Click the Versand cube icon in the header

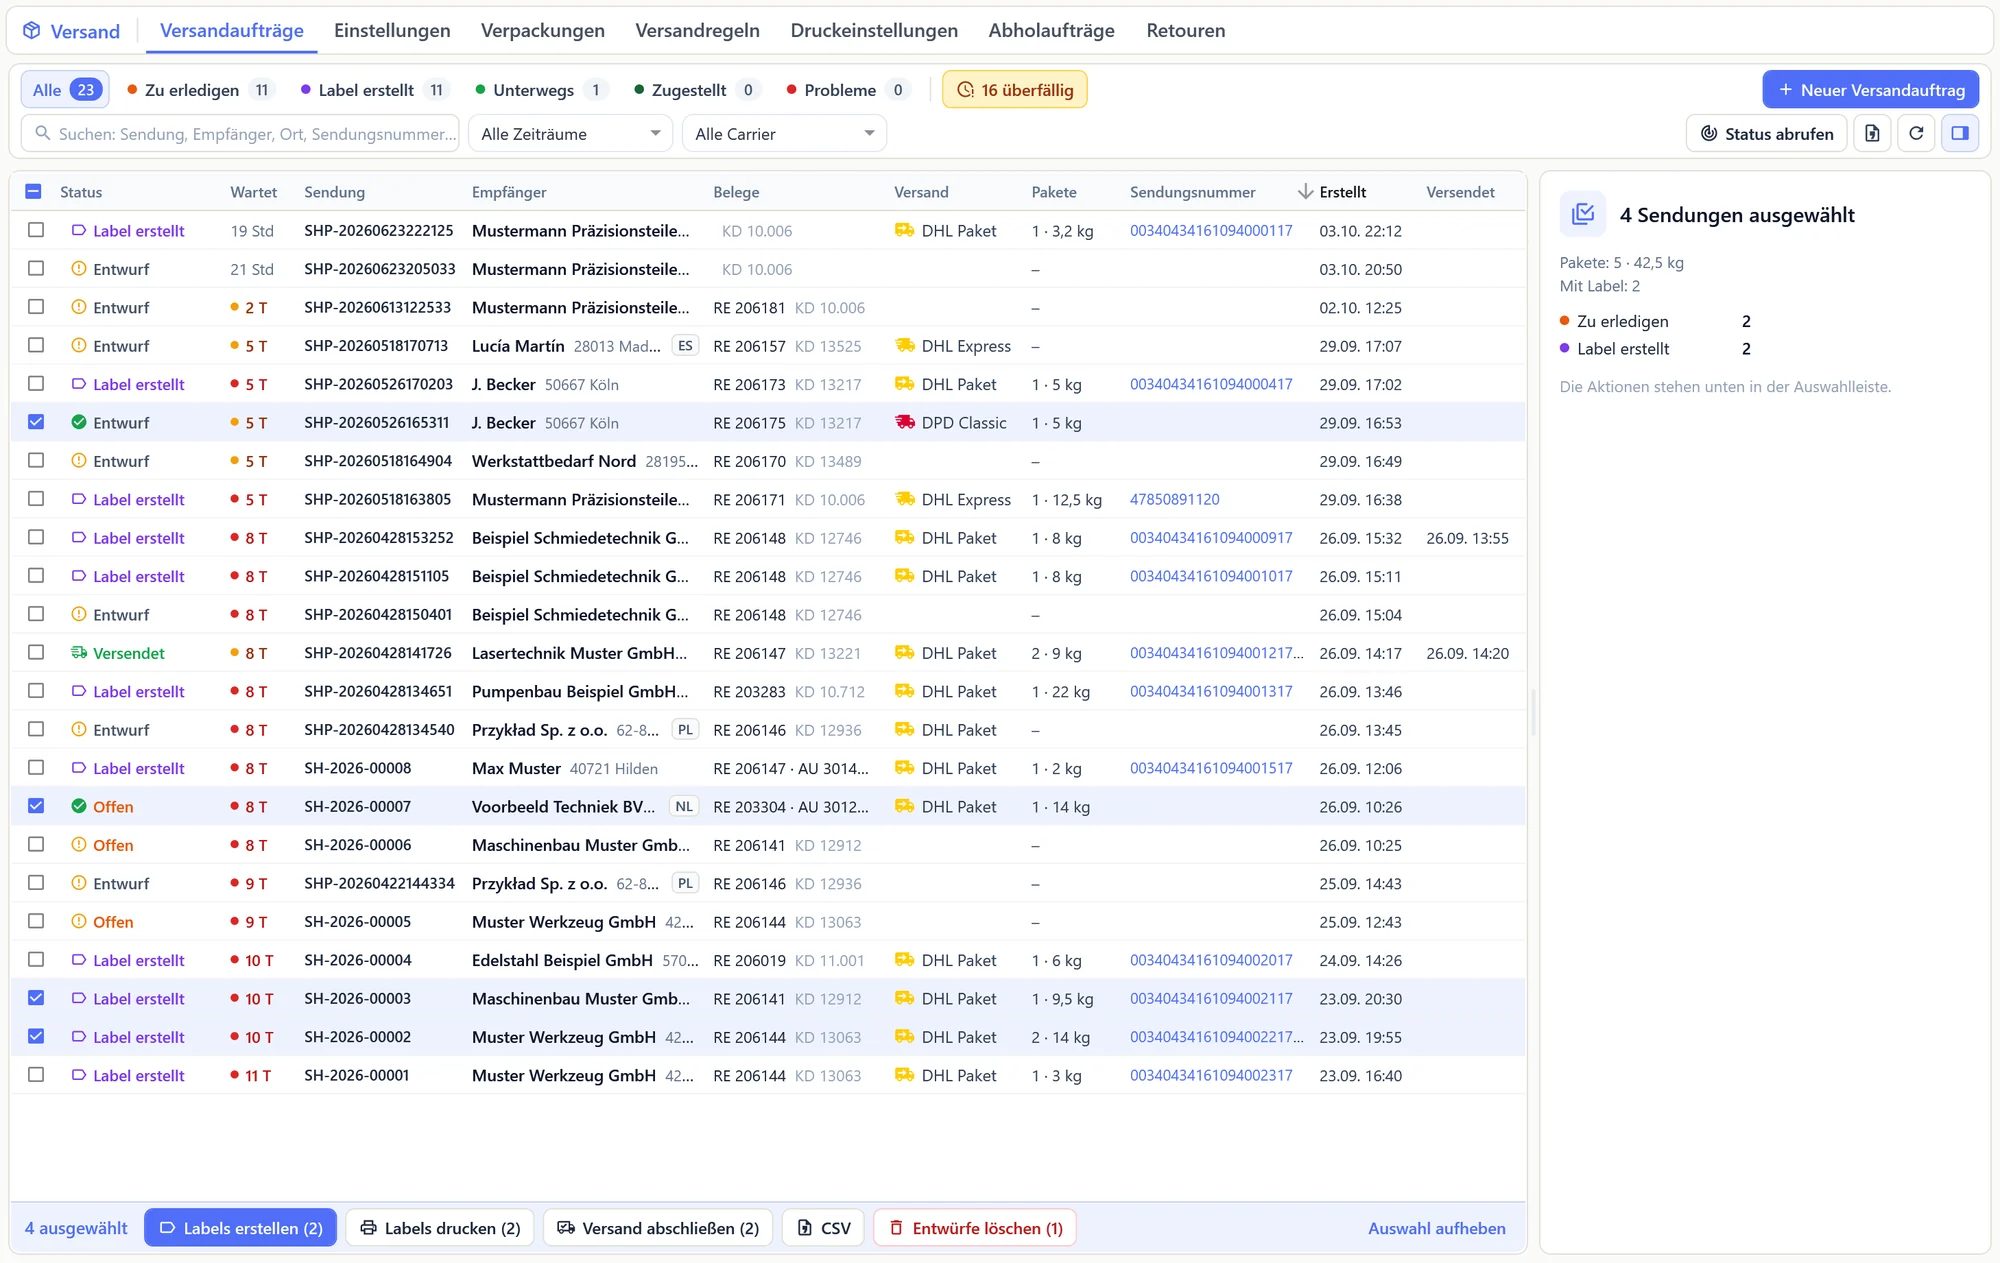click(x=32, y=31)
